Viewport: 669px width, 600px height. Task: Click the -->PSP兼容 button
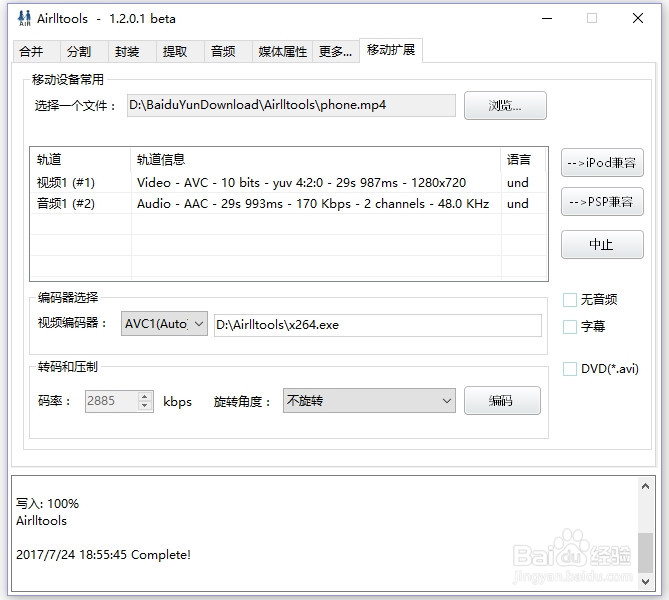point(602,201)
